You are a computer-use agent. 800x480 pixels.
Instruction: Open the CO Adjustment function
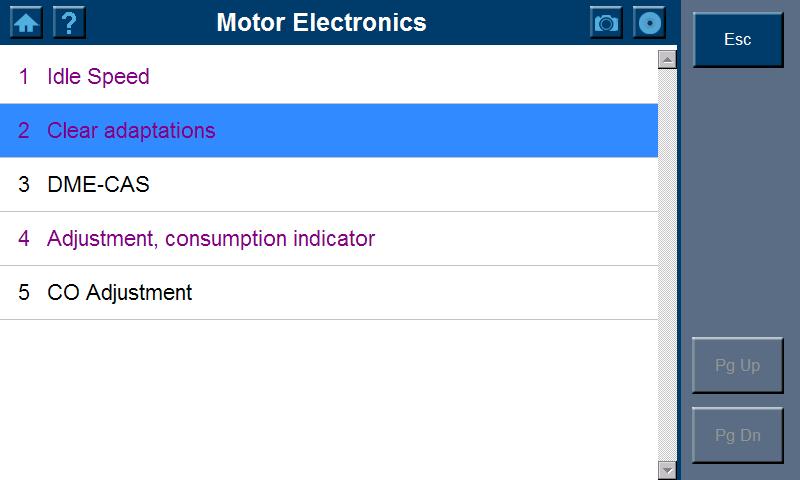119,293
